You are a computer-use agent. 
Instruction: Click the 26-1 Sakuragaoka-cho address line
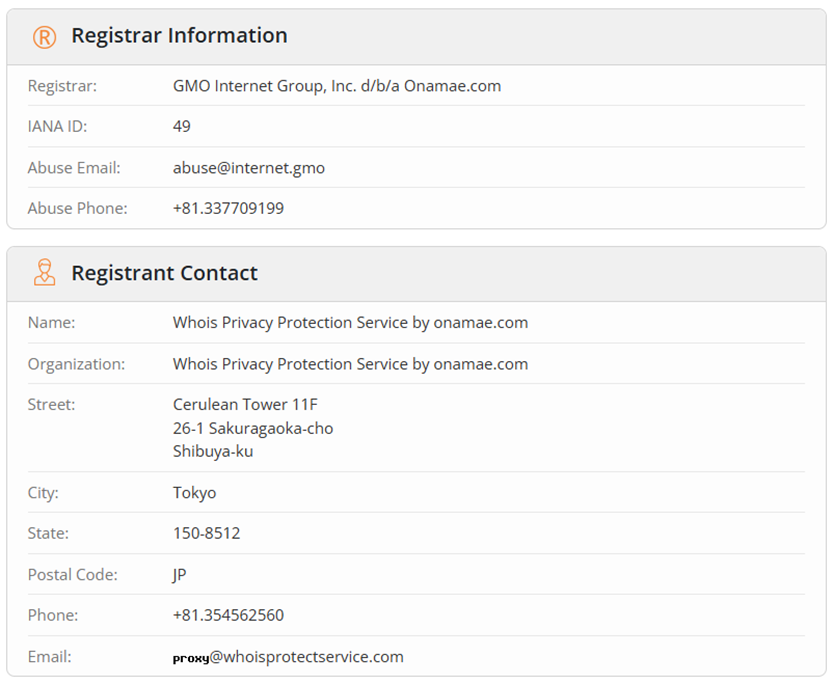(253, 428)
